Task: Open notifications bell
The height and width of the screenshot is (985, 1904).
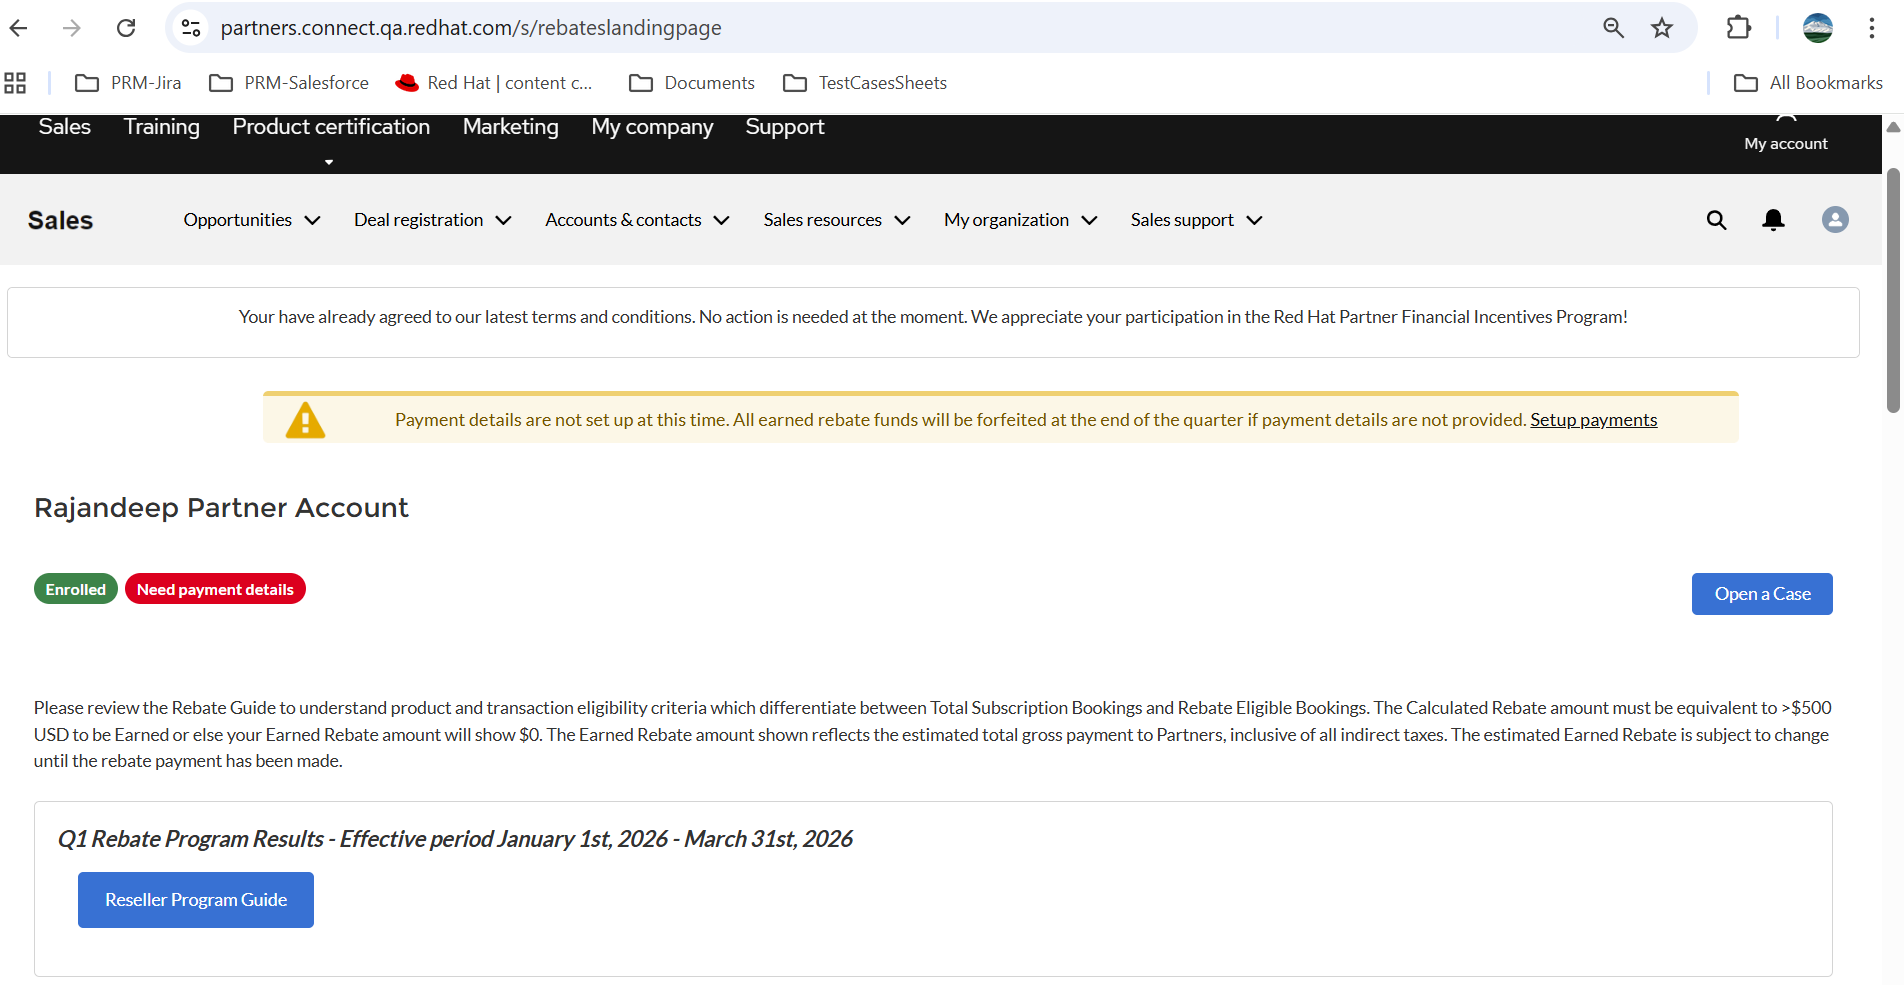Action: click(1773, 220)
